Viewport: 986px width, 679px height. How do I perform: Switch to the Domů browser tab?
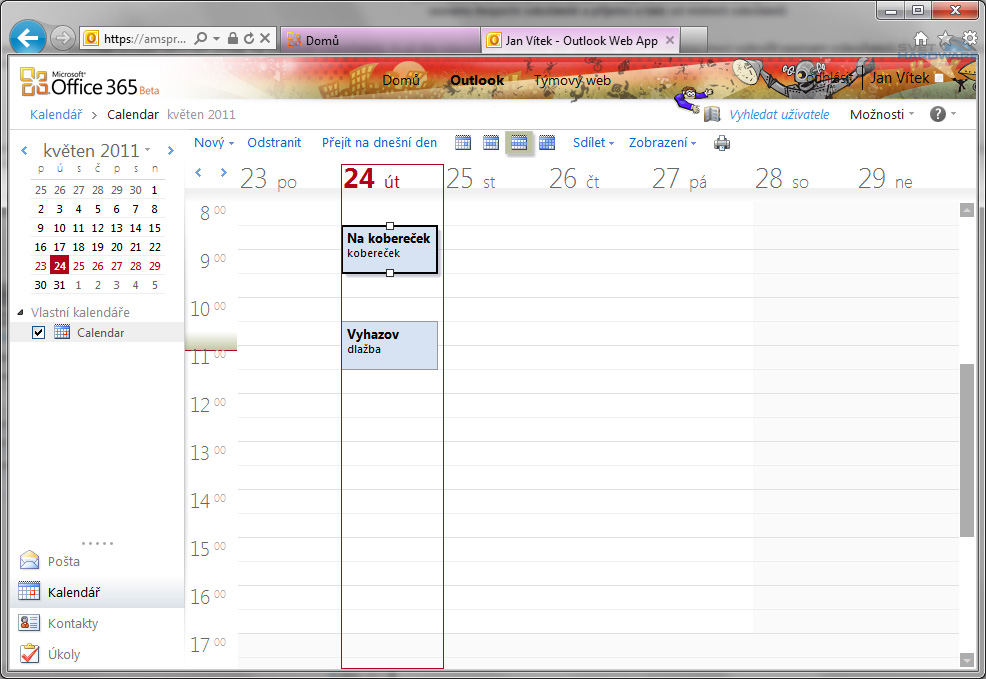[380, 40]
